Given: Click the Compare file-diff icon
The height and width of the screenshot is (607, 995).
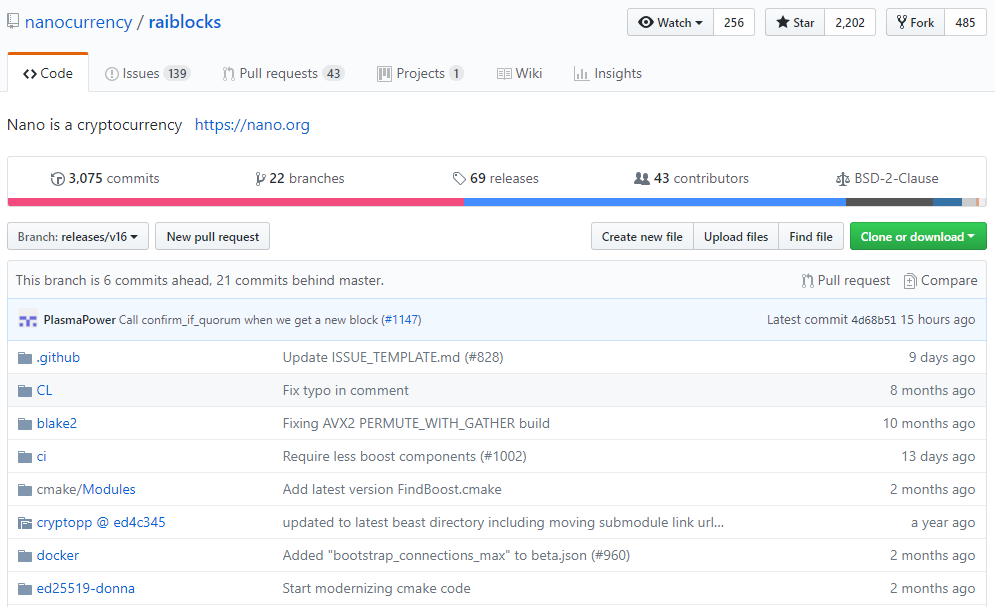Looking at the screenshot, I should [910, 281].
